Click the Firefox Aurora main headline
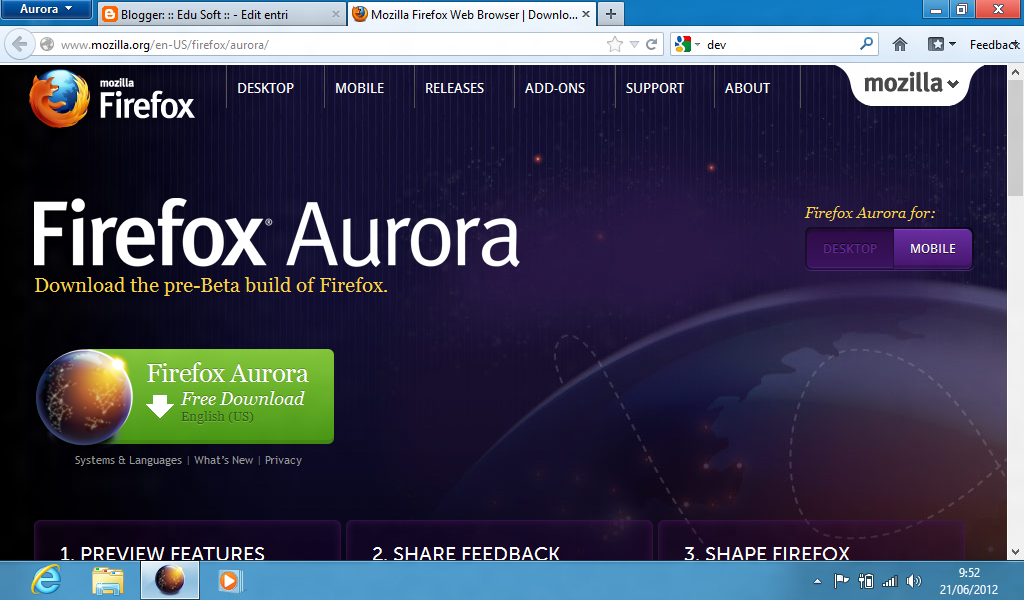 pyautogui.click(x=276, y=233)
